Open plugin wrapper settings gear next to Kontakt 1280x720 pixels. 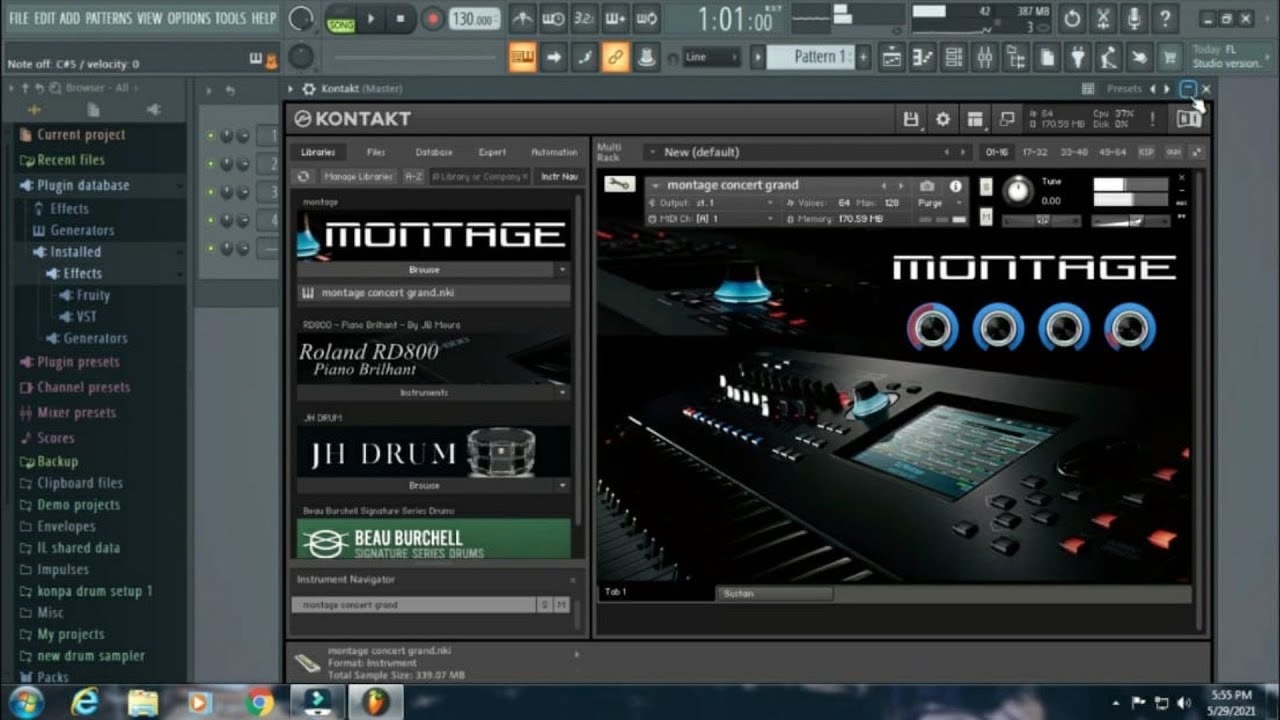tap(309, 89)
